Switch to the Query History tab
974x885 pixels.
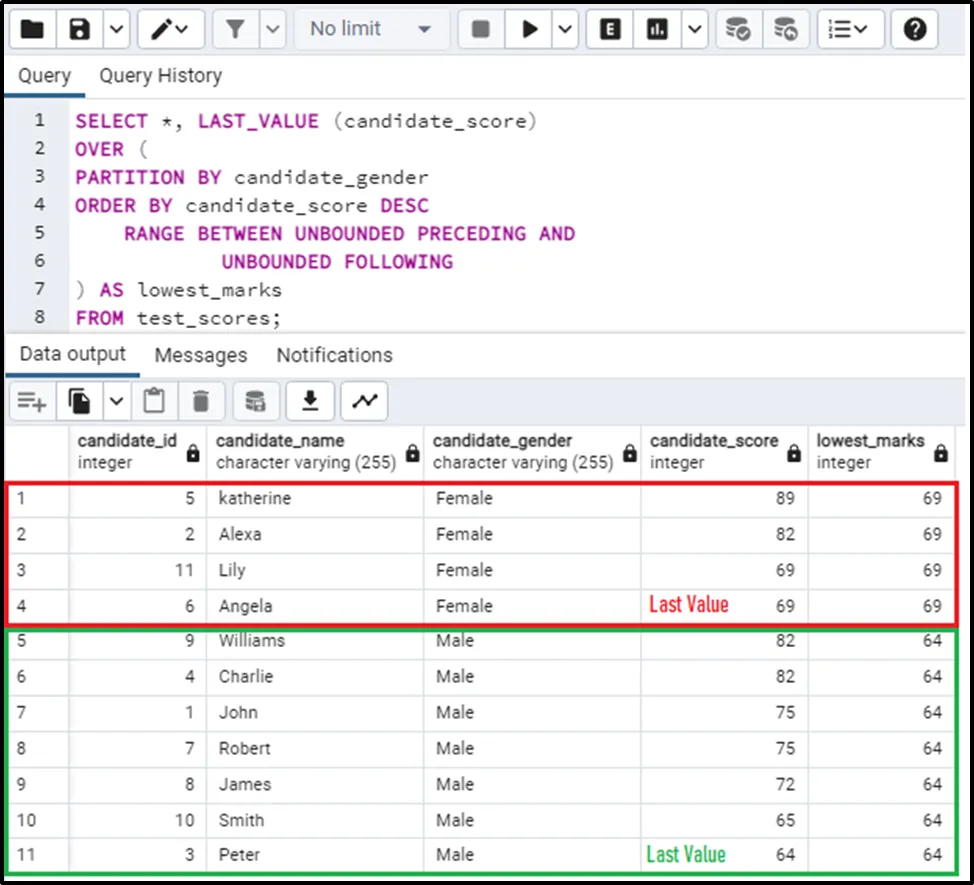[x=160, y=76]
